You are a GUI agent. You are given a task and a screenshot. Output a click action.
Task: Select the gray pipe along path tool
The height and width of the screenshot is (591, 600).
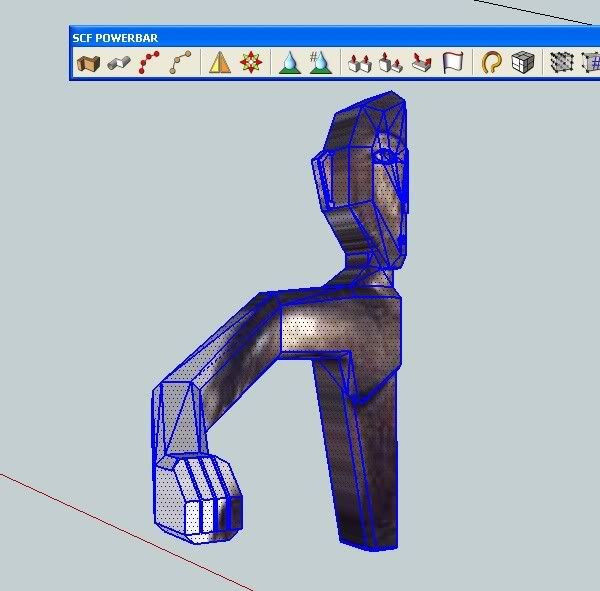coord(119,63)
